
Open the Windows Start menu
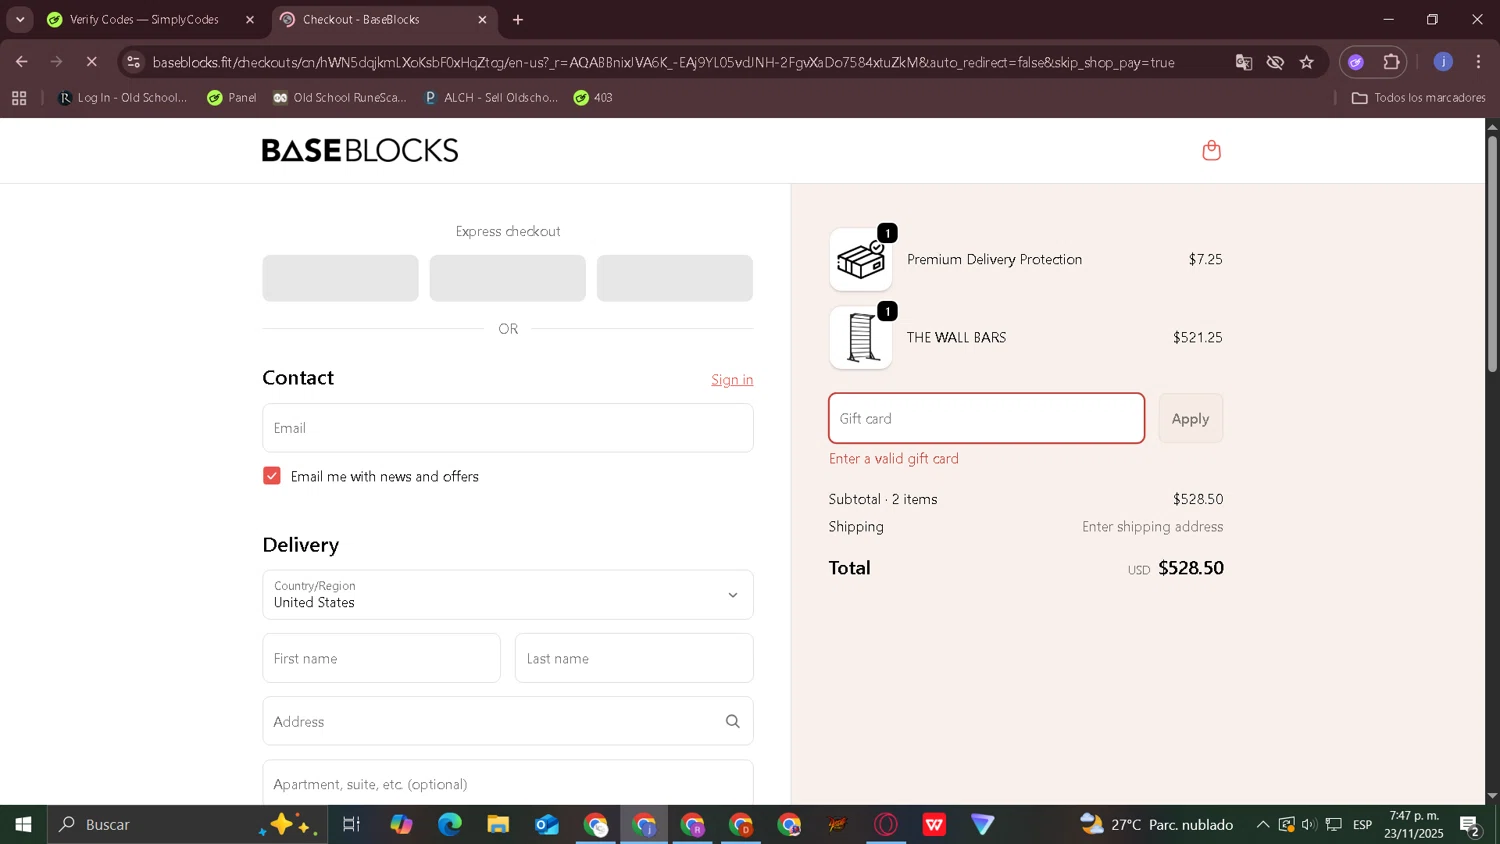pyautogui.click(x=23, y=825)
